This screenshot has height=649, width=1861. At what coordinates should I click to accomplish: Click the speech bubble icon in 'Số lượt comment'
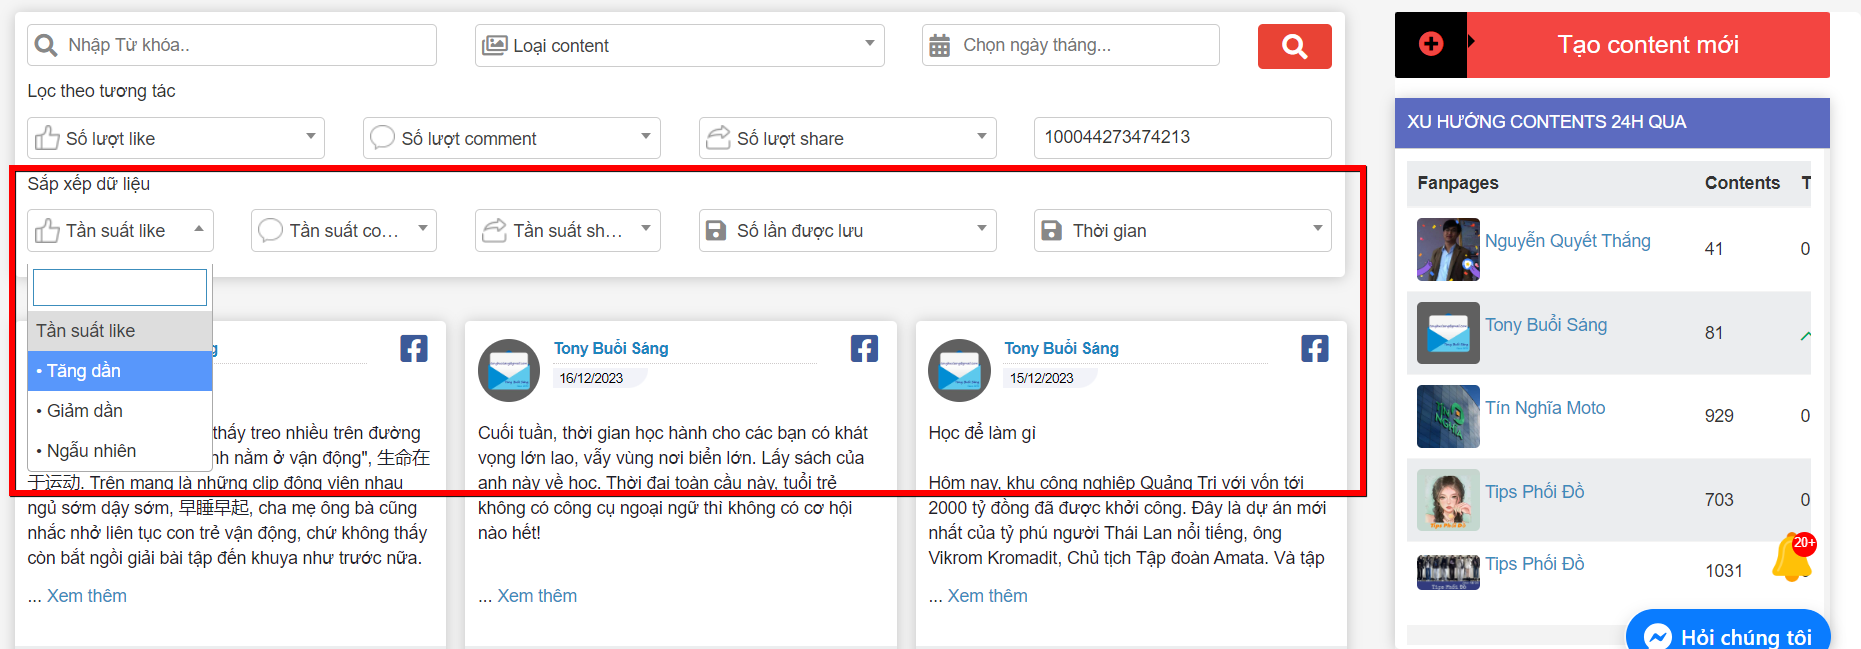(382, 137)
